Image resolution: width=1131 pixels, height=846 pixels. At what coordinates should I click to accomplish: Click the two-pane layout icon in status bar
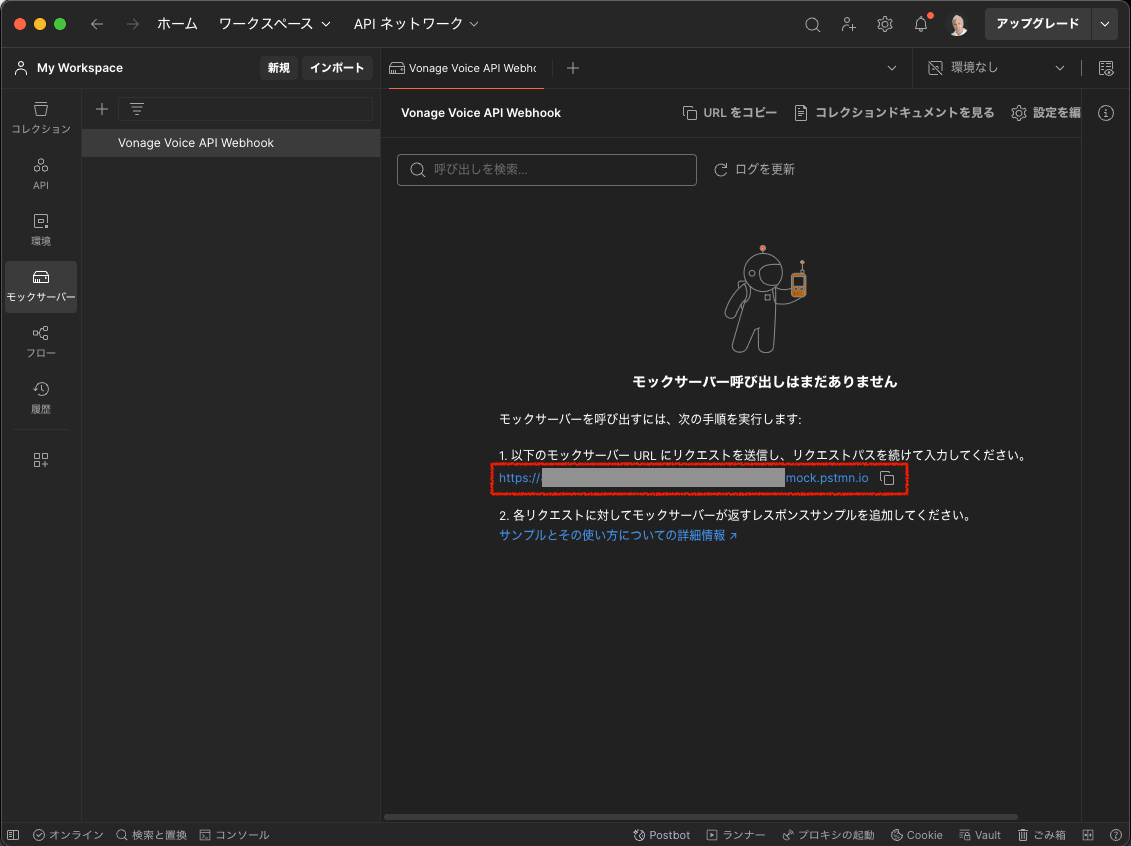(x=1088, y=835)
